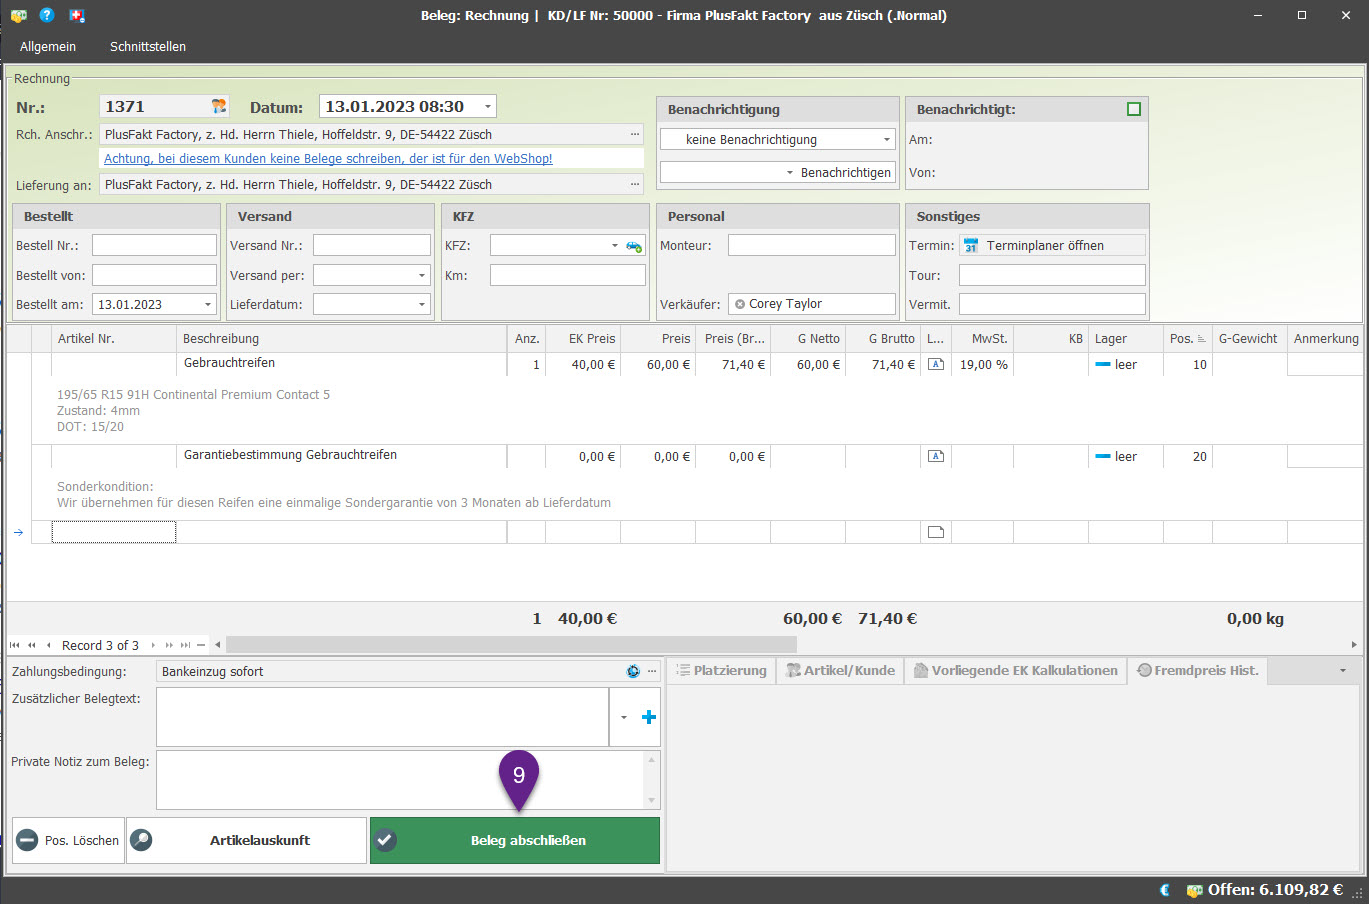This screenshot has height=904, width=1369.
Task: Clear the Verkäufer Corey Taylor with the x icon
Action: 740,304
